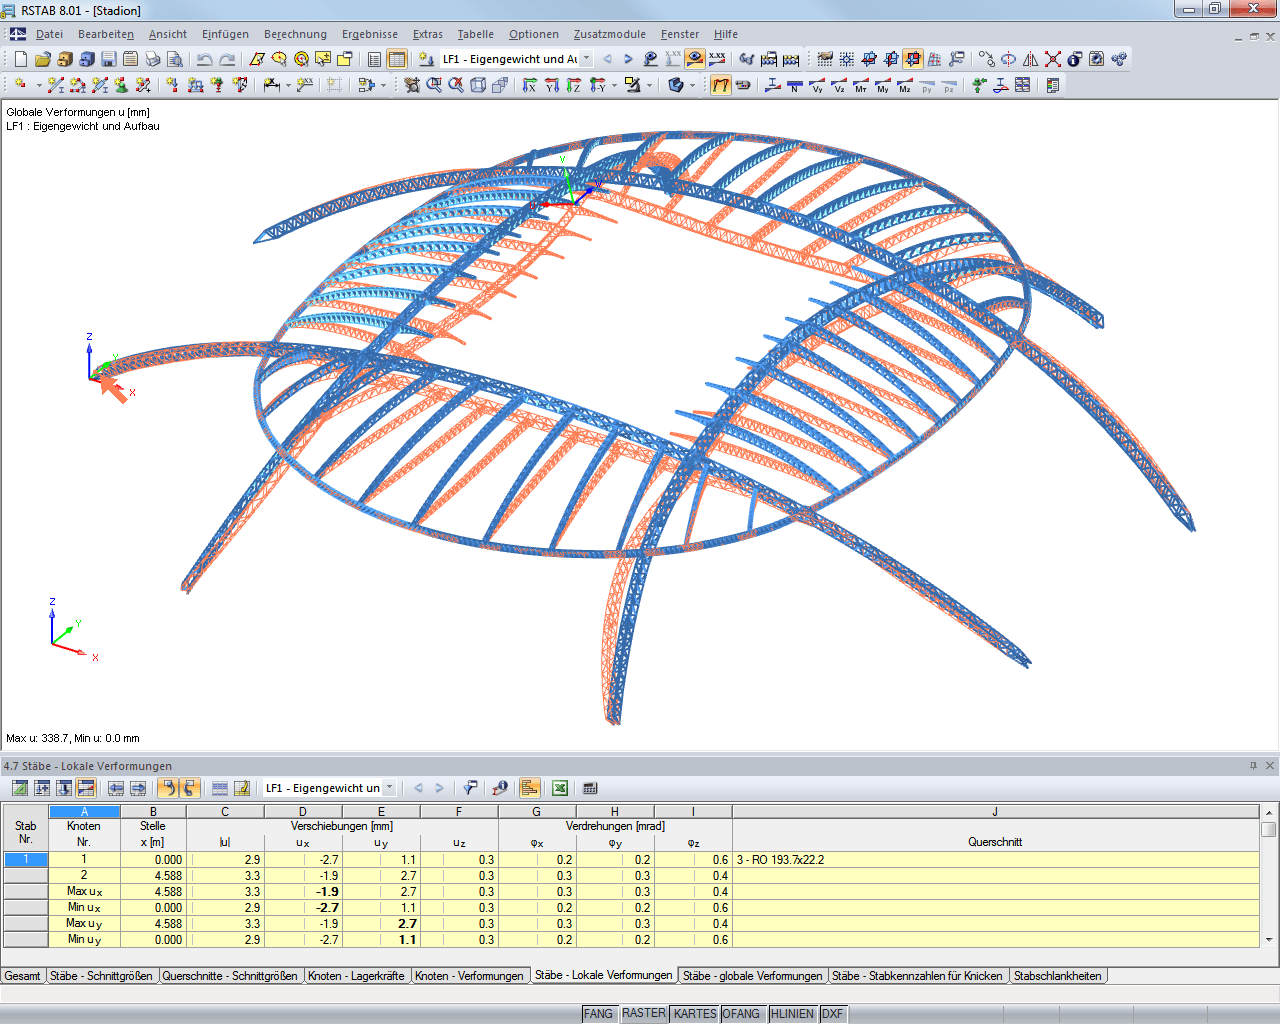Export table to Excel
Screen dimensions: 1280x1024
point(560,788)
